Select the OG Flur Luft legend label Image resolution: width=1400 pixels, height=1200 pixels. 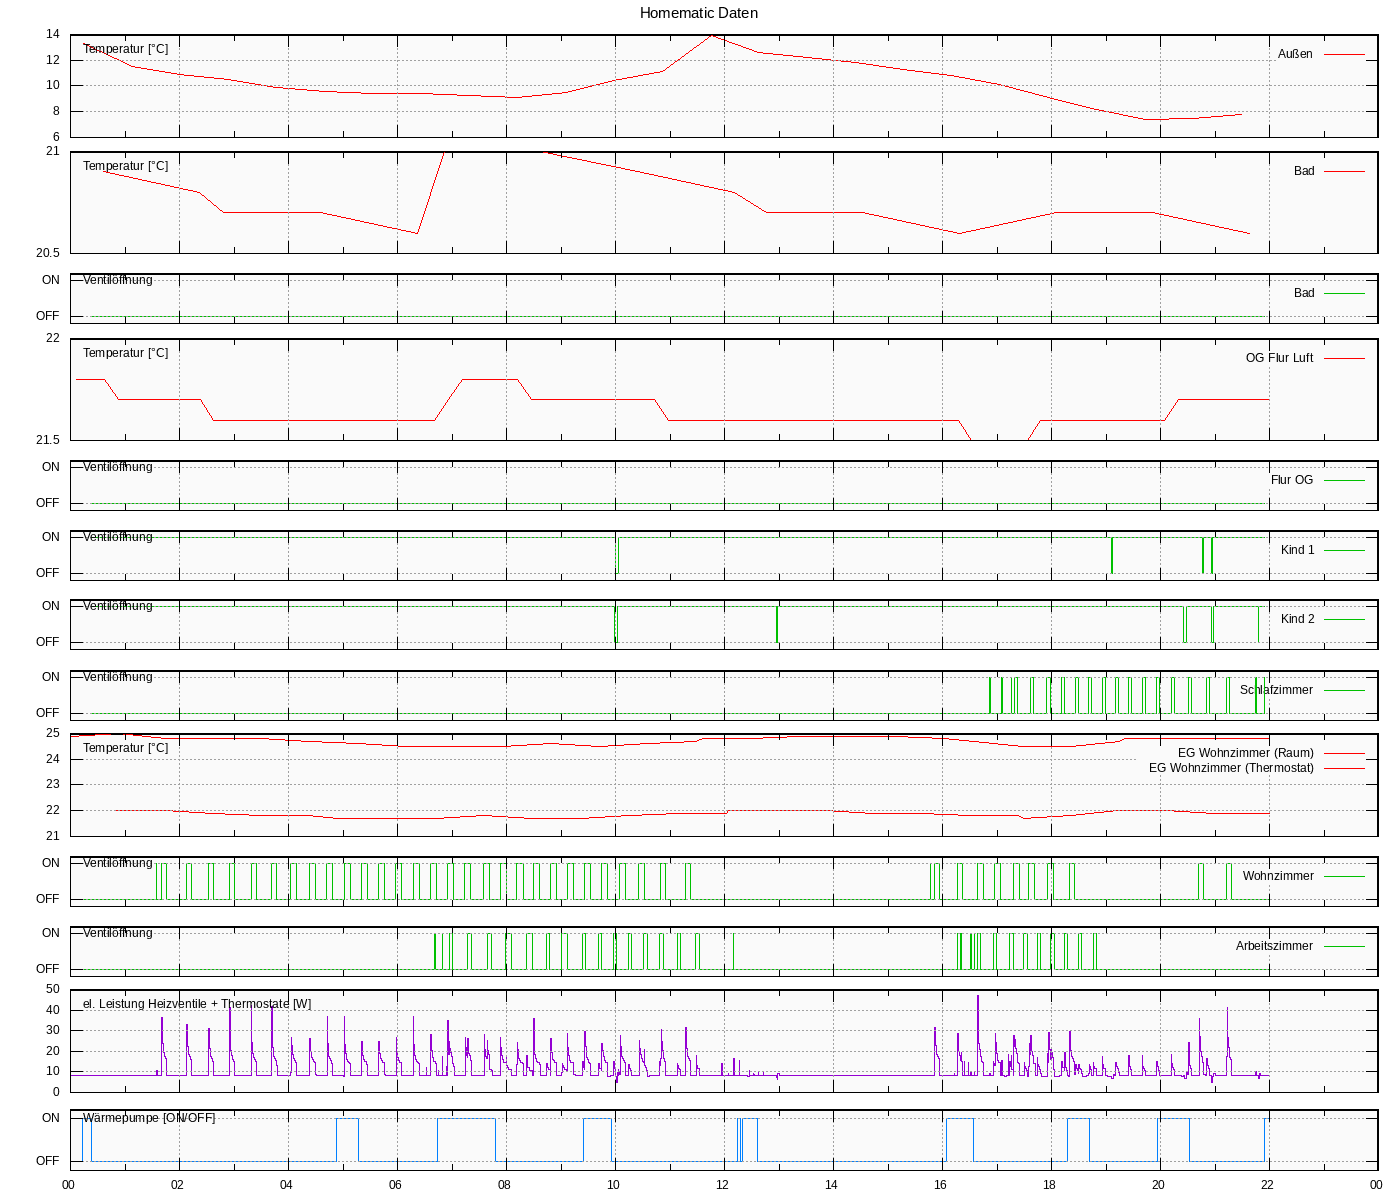(x=1279, y=358)
